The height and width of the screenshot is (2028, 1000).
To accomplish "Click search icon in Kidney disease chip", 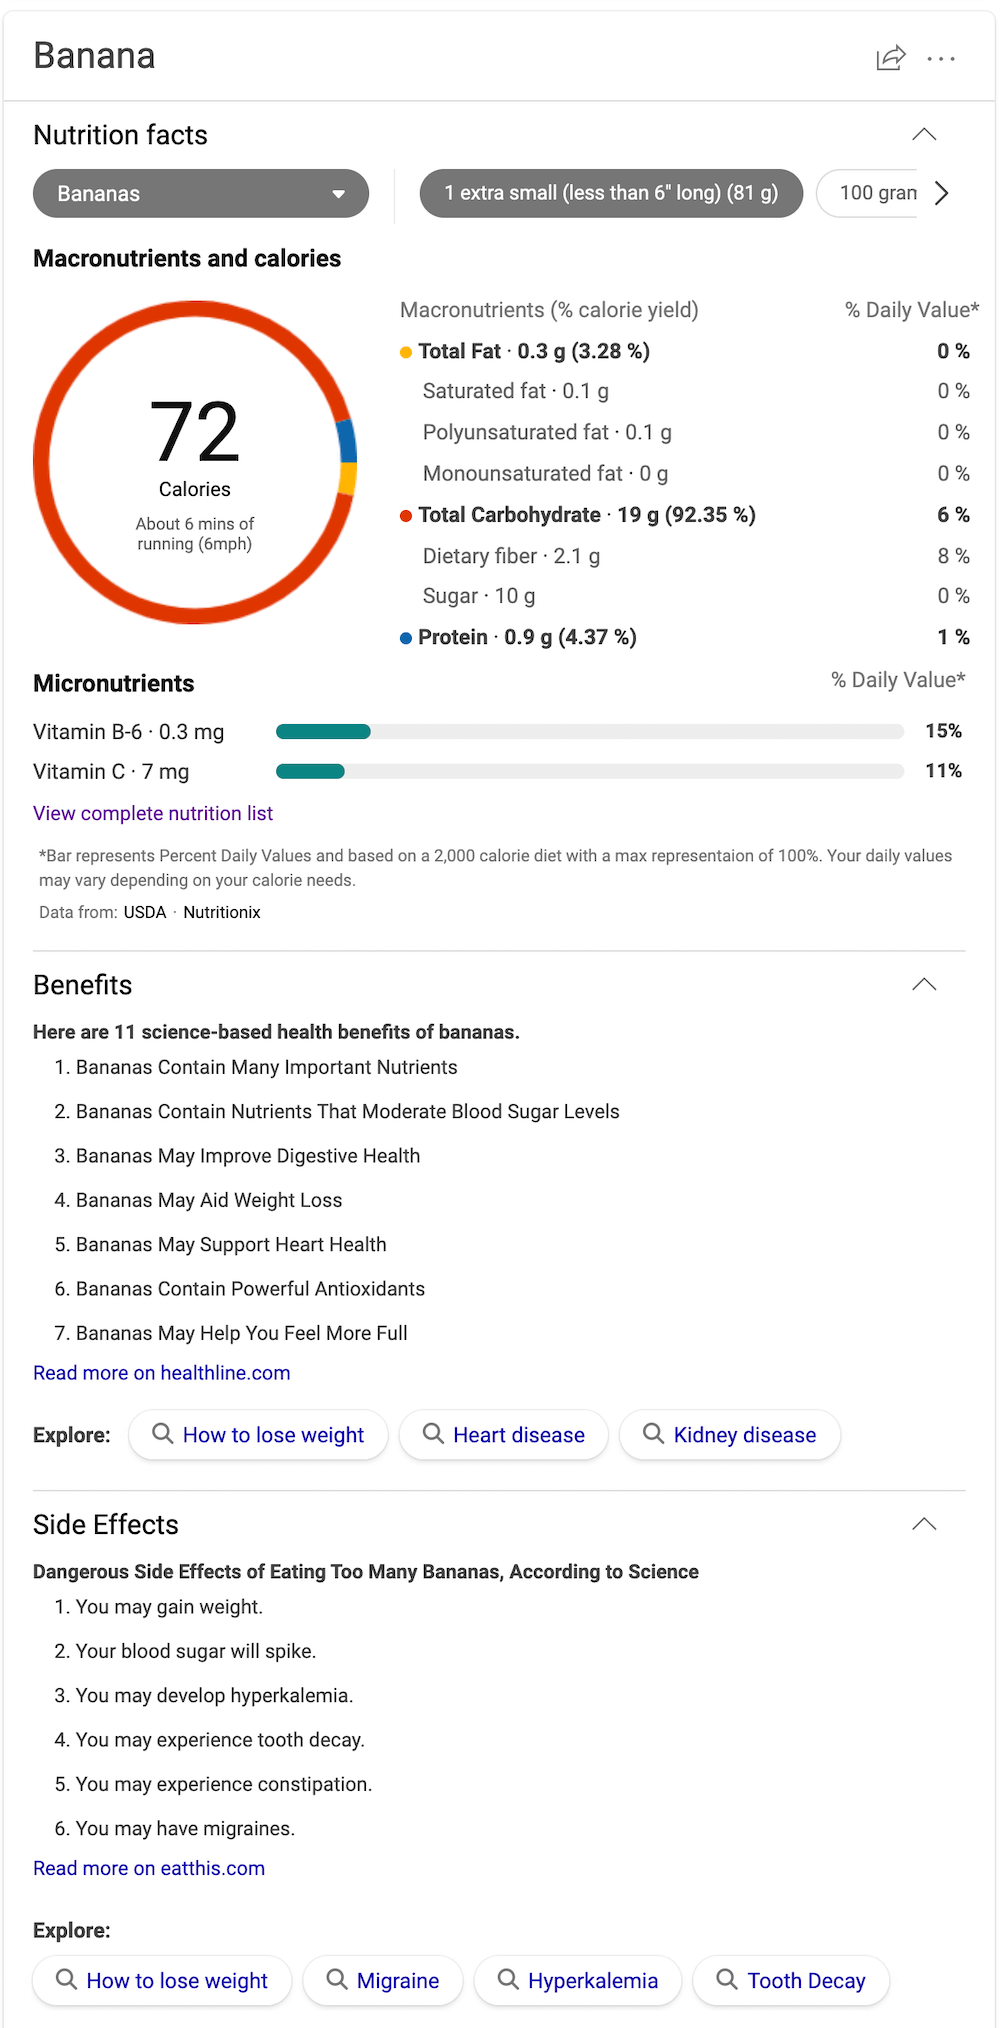I will pyautogui.click(x=653, y=1434).
